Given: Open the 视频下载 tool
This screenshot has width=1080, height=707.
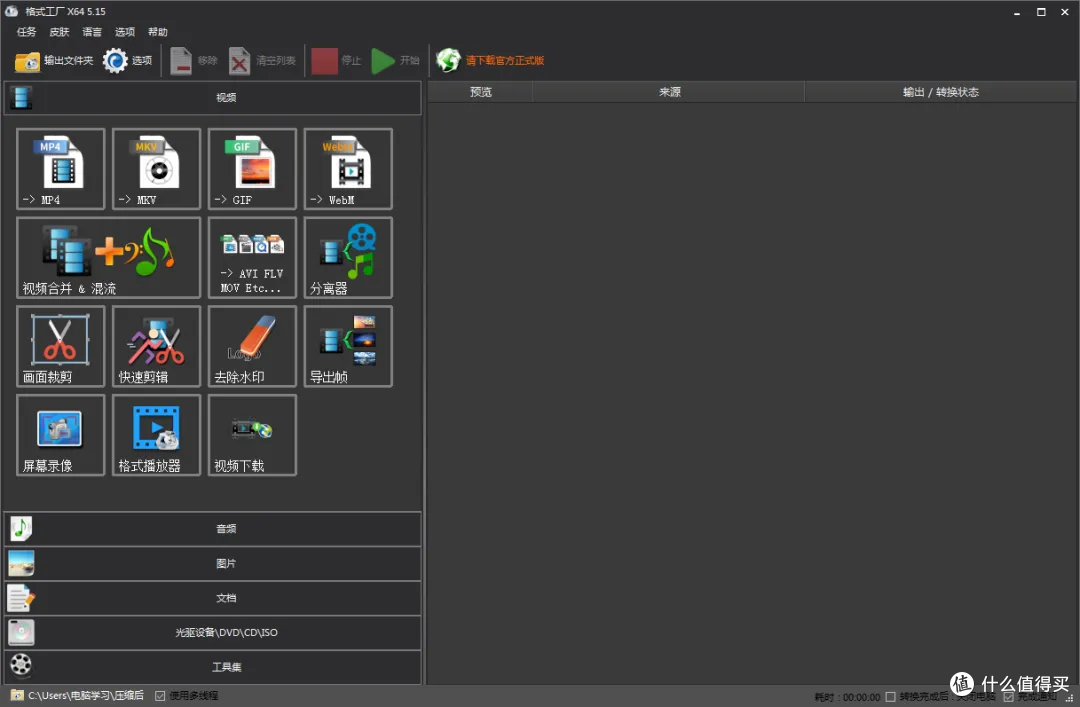Looking at the screenshot, I should point(252,435).
